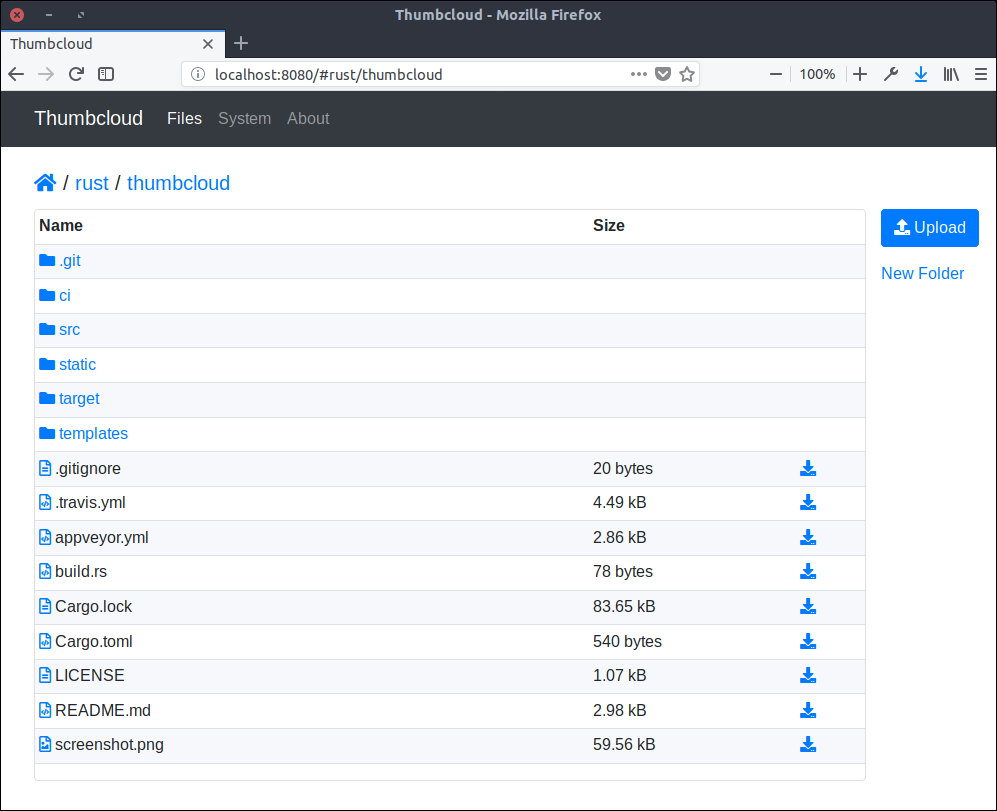Image resolution: width=997 pixels, height=811 pixels.
Task: Click the appveyor.yml file name
Action: 102,537
